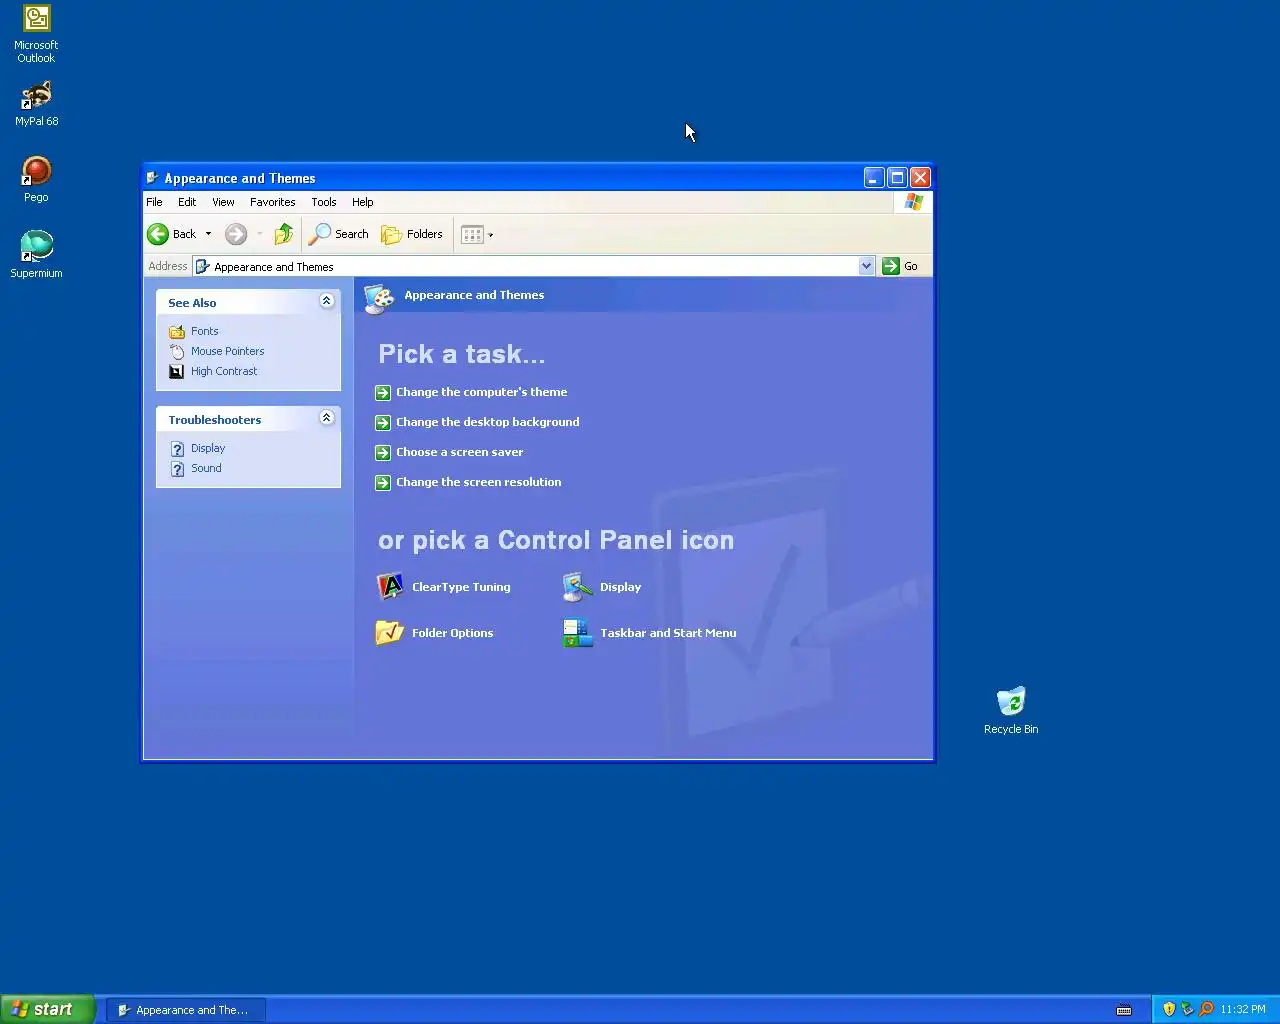Open the Tools menu
The width and height of the screenshot is (1280, 1024).
click(323, 202)
